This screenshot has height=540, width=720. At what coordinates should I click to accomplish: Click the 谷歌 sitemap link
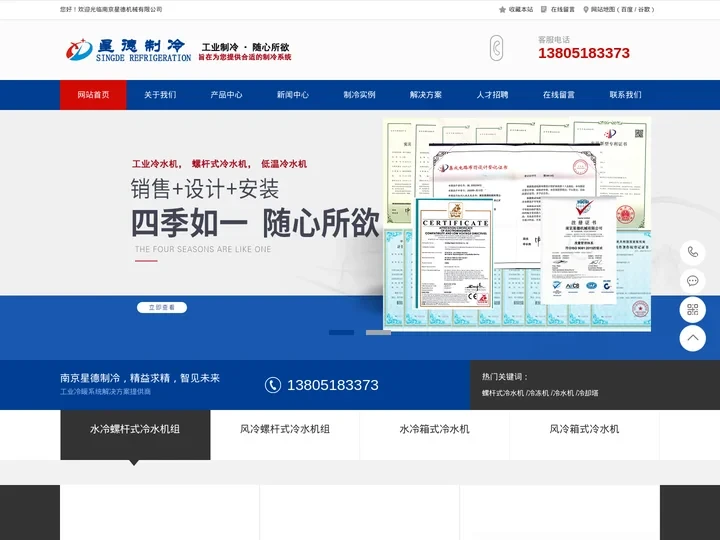[644, 9]
